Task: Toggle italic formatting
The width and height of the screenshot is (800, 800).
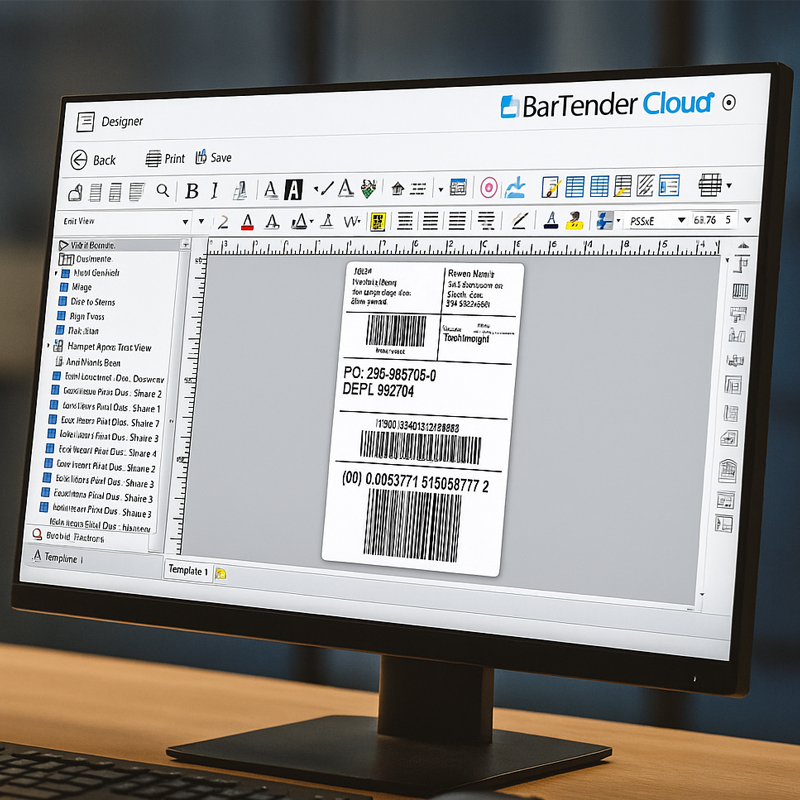Action: tap(215, 190)
